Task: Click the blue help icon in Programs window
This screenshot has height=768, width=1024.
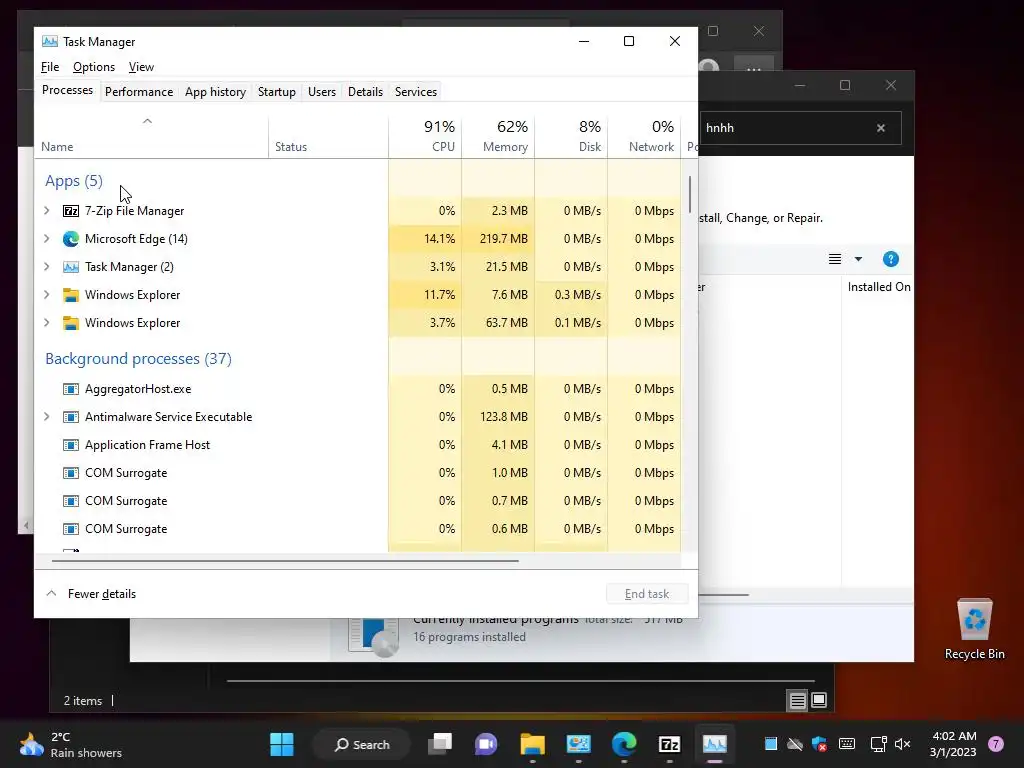Action: (x=891, y=259)
